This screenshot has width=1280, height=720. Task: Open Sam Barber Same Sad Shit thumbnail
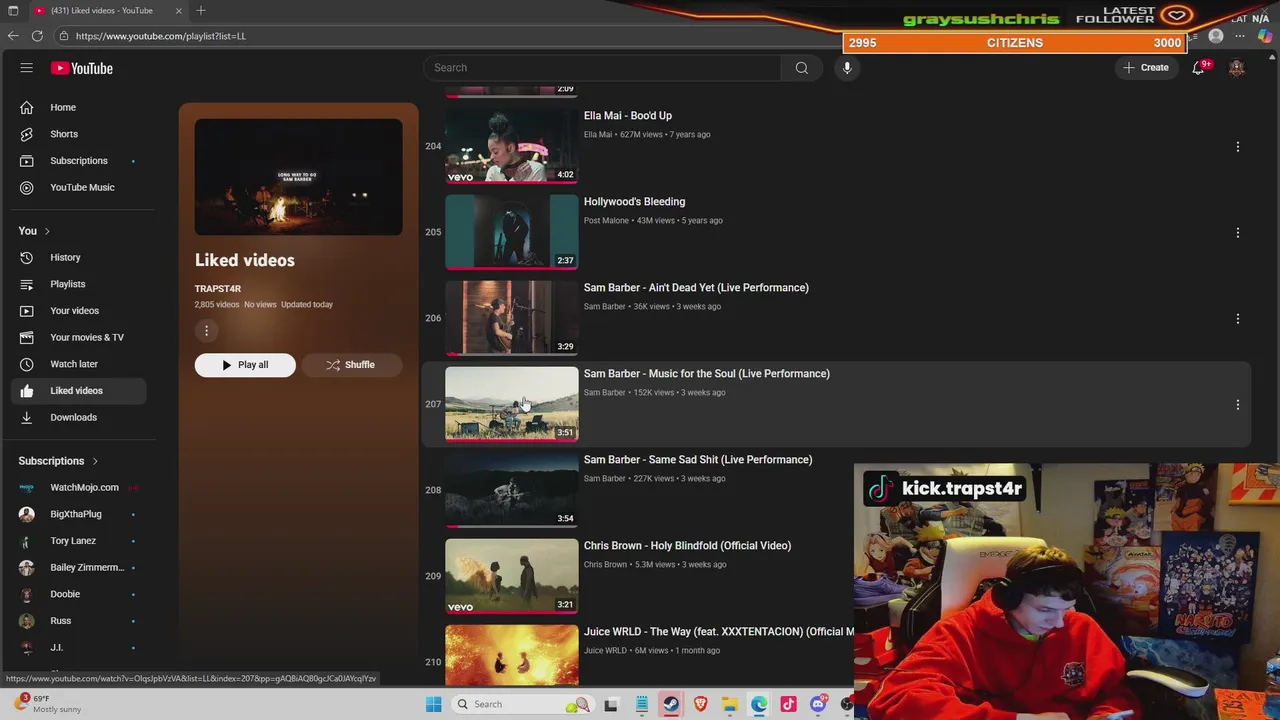512,490
